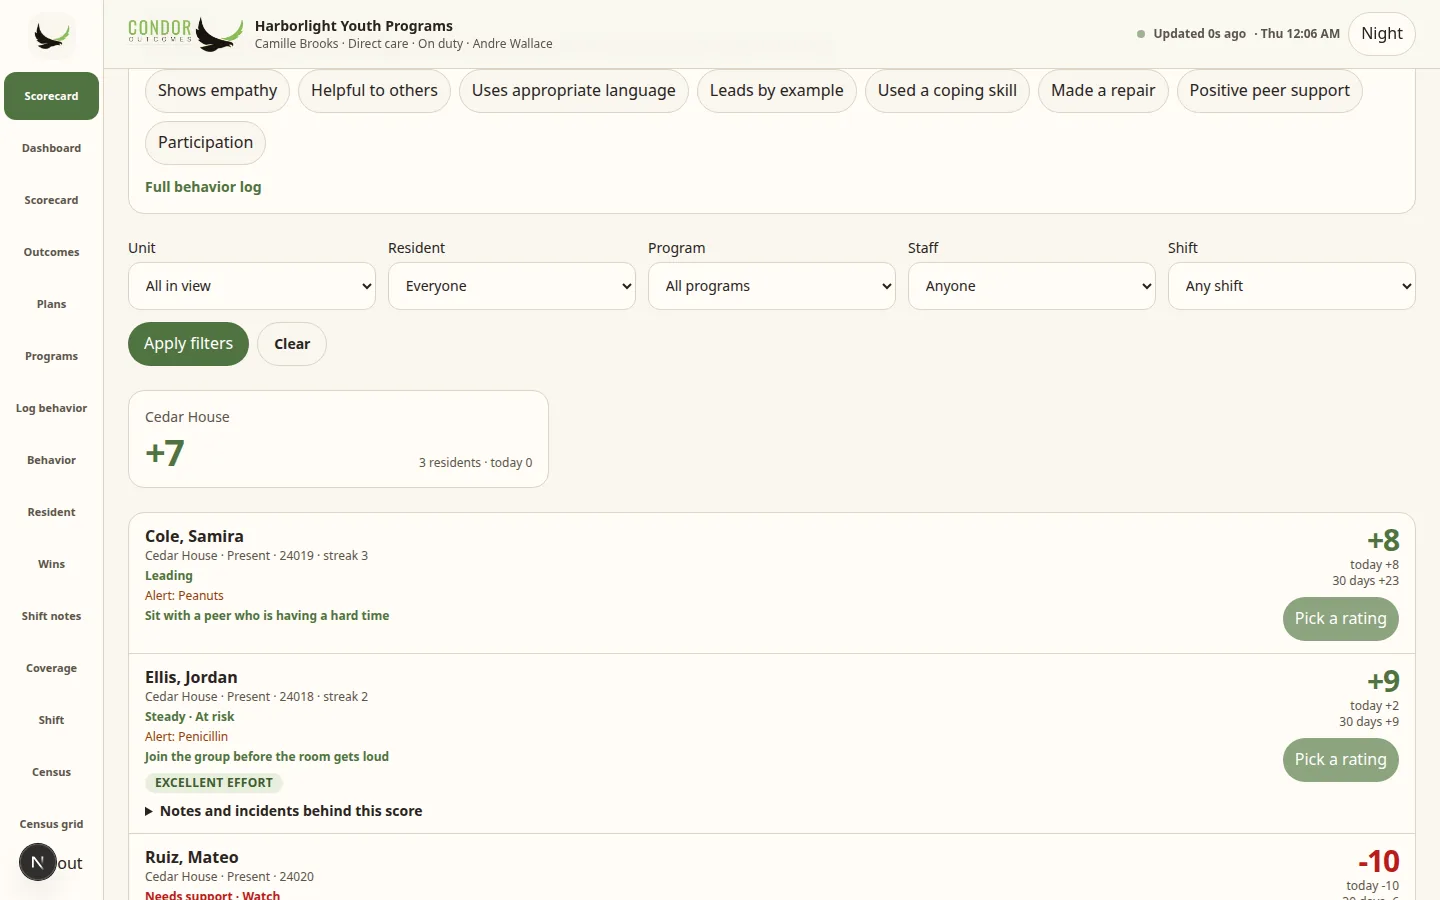
Task: Open the Shift dropdown showing Any shift
Action: coord(1292,286)
